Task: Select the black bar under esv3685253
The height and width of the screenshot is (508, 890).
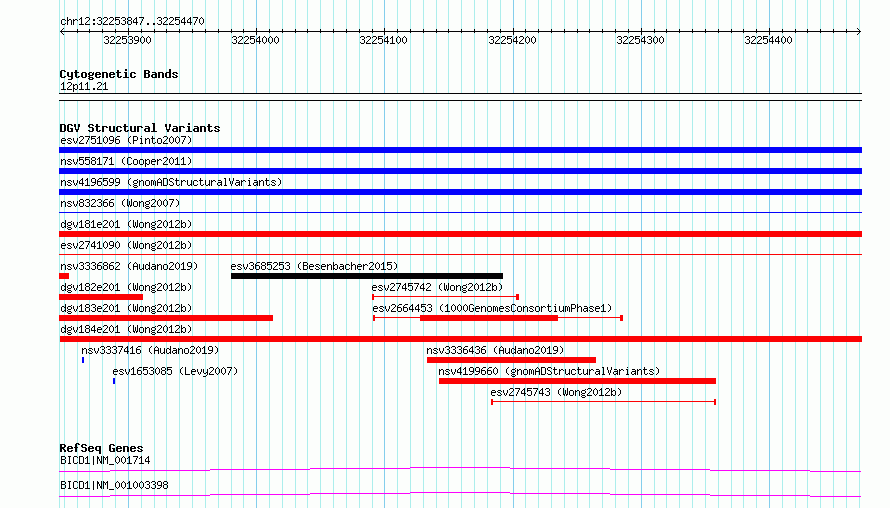Action: pos(367,276)
